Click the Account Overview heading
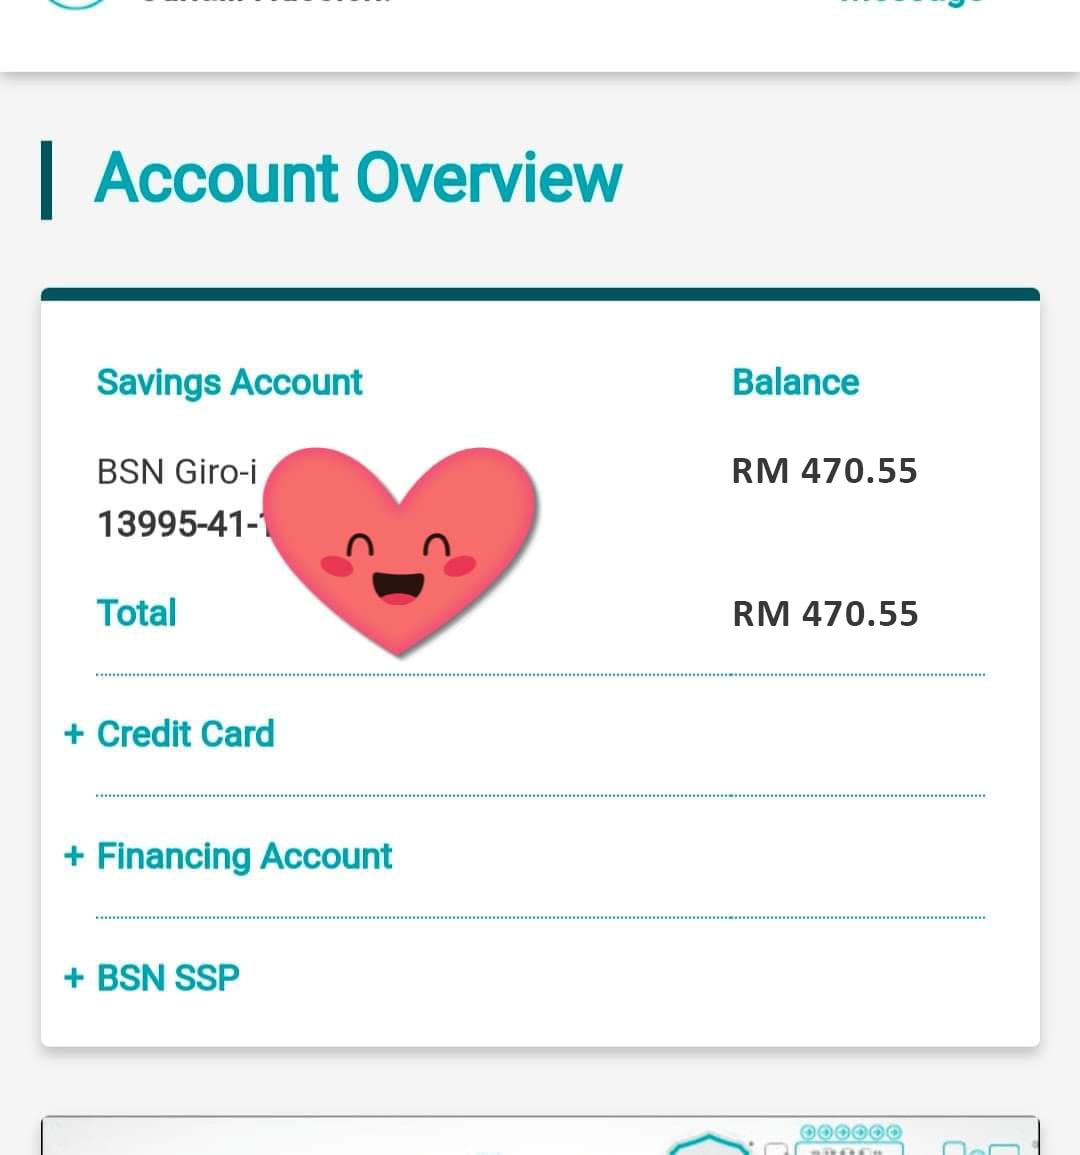The height and width of the screenshot is (1155, 1080). (358, 178)
